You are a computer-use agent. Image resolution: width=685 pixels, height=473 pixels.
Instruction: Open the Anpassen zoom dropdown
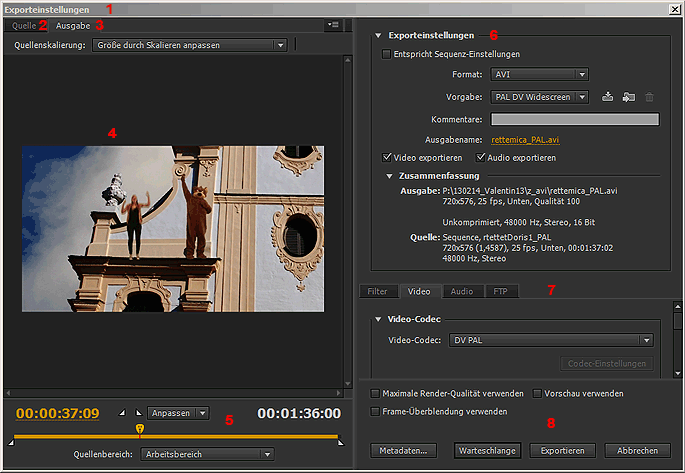click(x=178, y=413)
